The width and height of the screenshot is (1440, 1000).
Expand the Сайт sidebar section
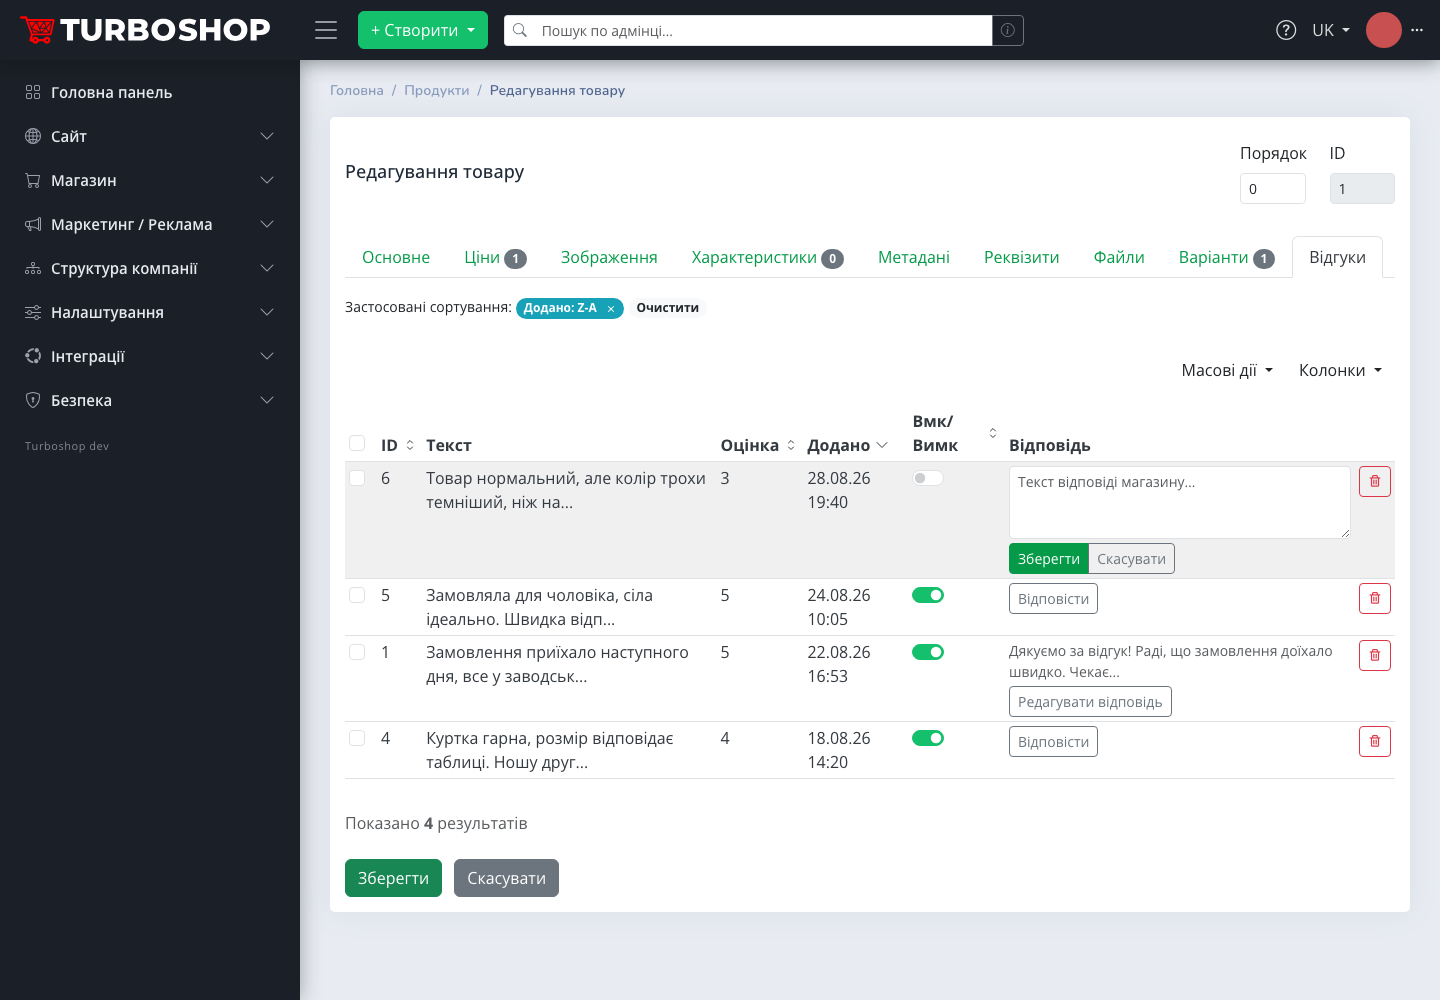(267, 136)
